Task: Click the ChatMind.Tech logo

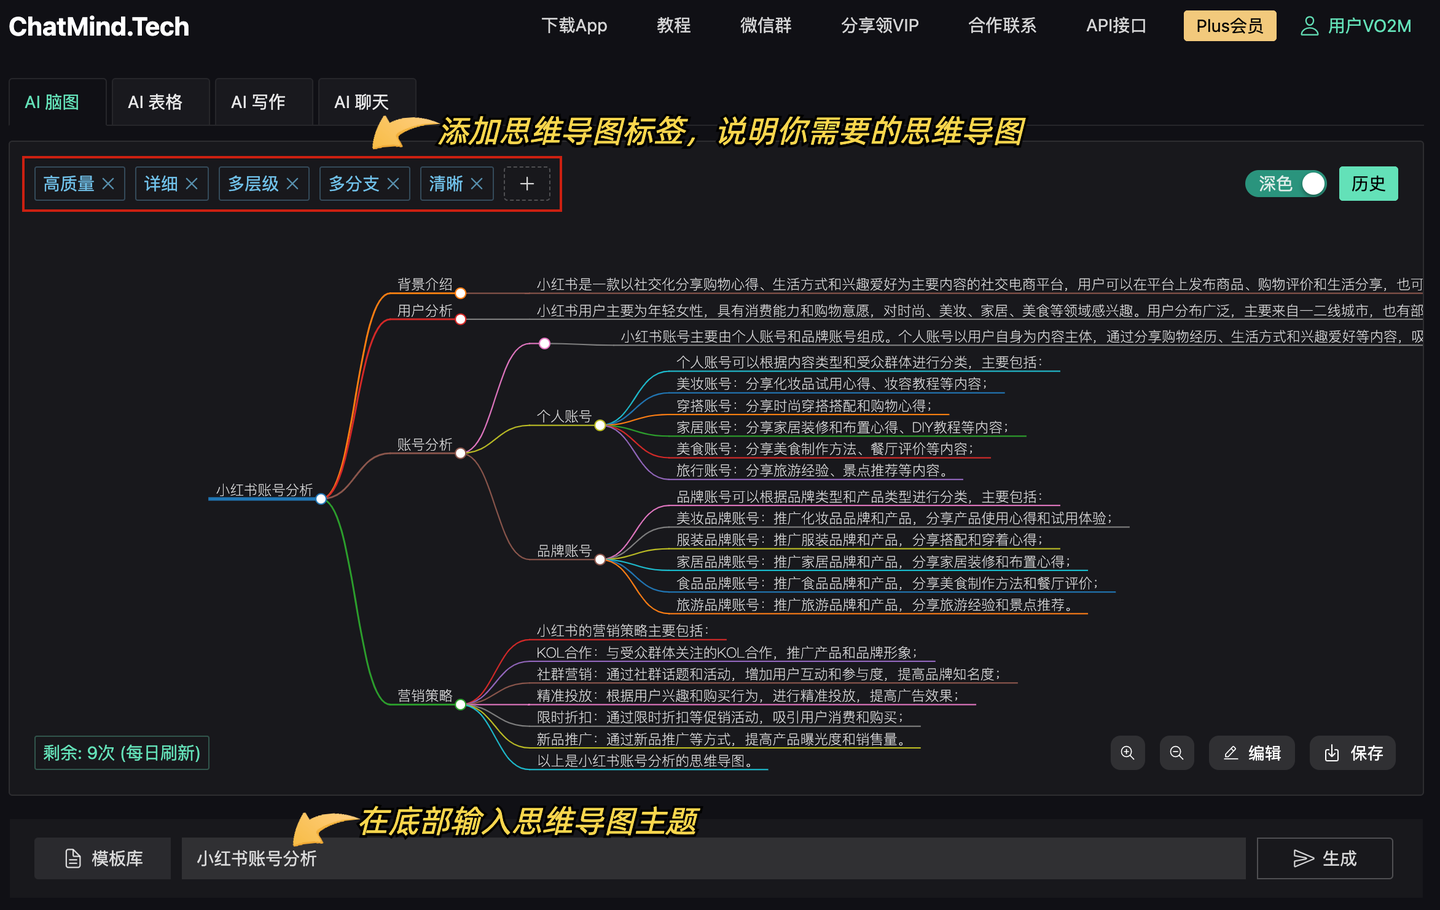Action: coord(99,27)
